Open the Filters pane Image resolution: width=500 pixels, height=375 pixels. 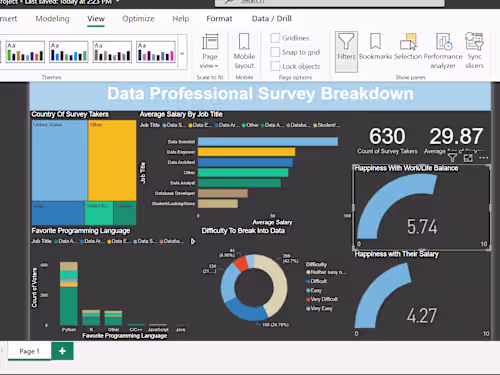(346, 51)
